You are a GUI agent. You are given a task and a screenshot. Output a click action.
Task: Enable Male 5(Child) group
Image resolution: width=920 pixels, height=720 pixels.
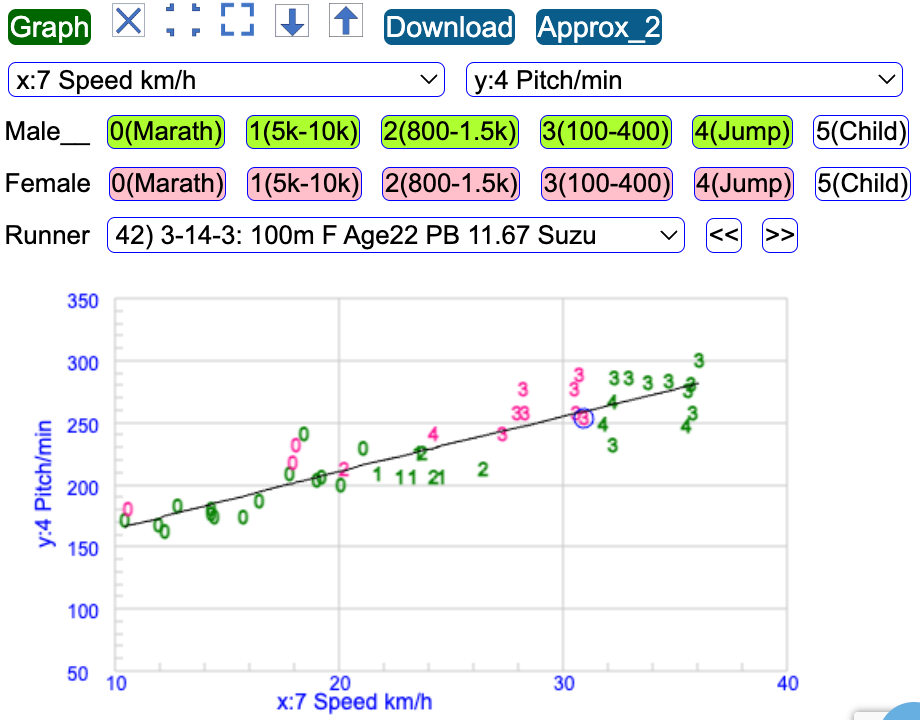tap(861, 131)
